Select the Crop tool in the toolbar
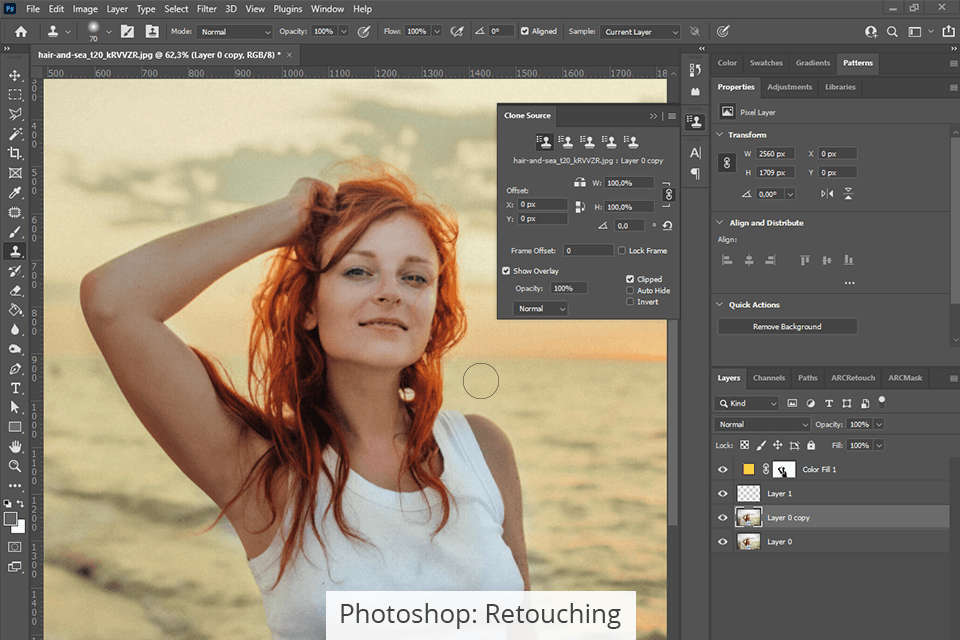Screen dimensions: 960x640 coord(15,153)
